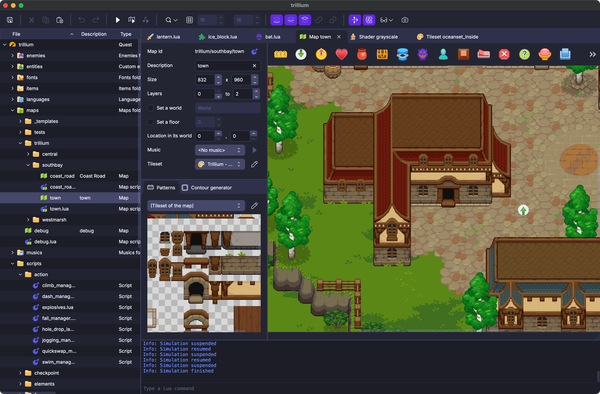Select the red heart pickable entity tool
The image size is (600, 394).
tap(341, 54)
